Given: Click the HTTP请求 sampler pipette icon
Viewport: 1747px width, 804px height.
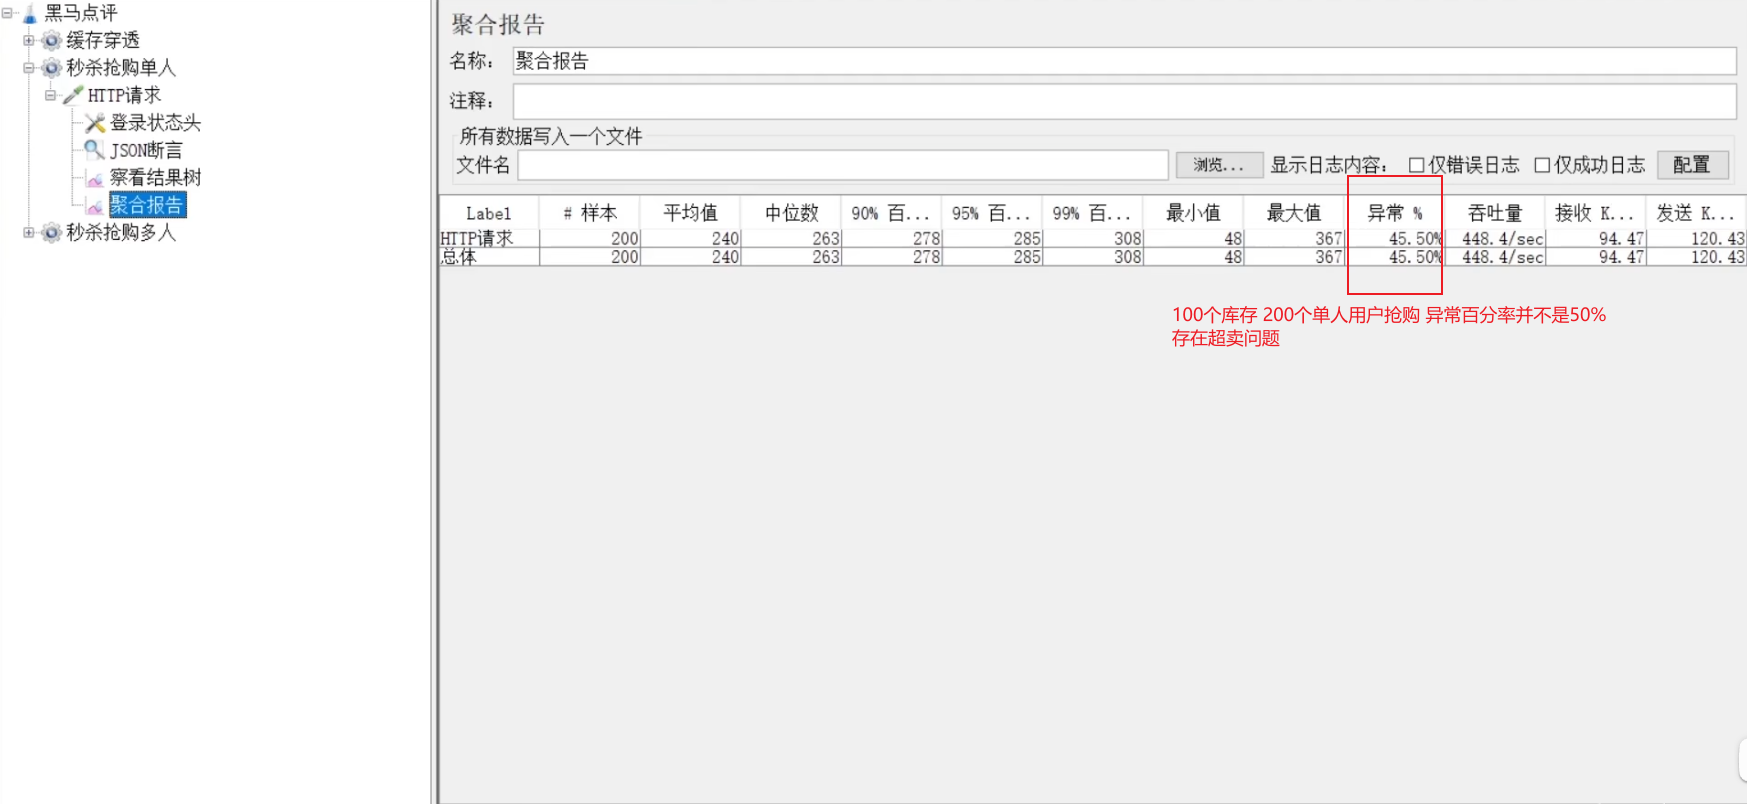Looking at the screenshot, I should (x=73, y=95).
